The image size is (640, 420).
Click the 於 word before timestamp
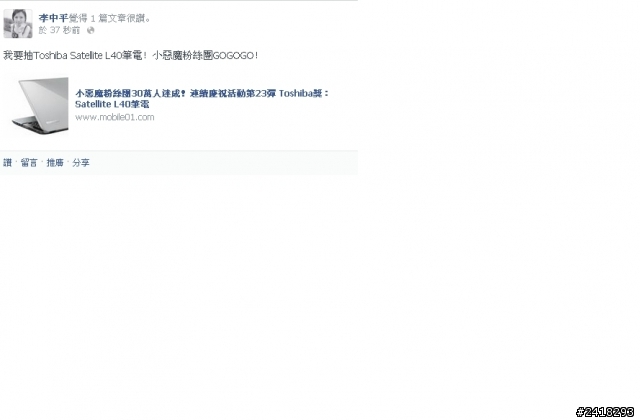coord(43,30)
